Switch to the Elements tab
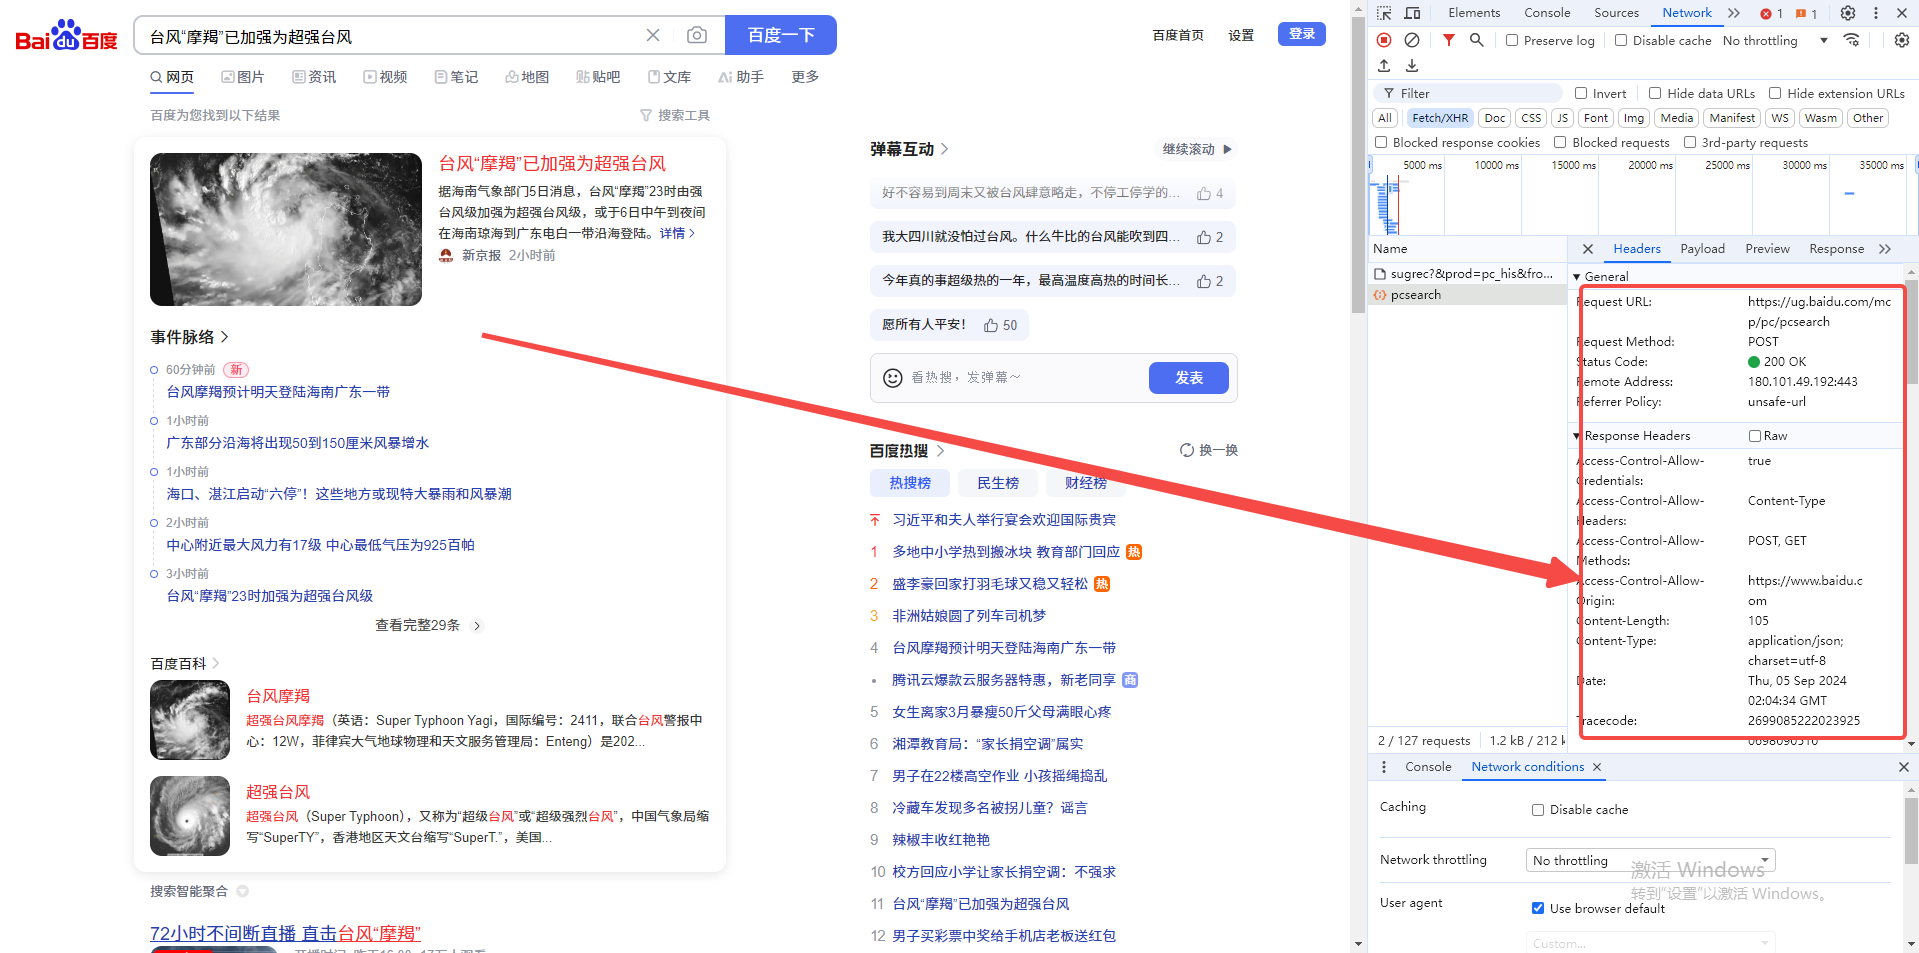1919x953 pixels. [x=1474, y=13]
